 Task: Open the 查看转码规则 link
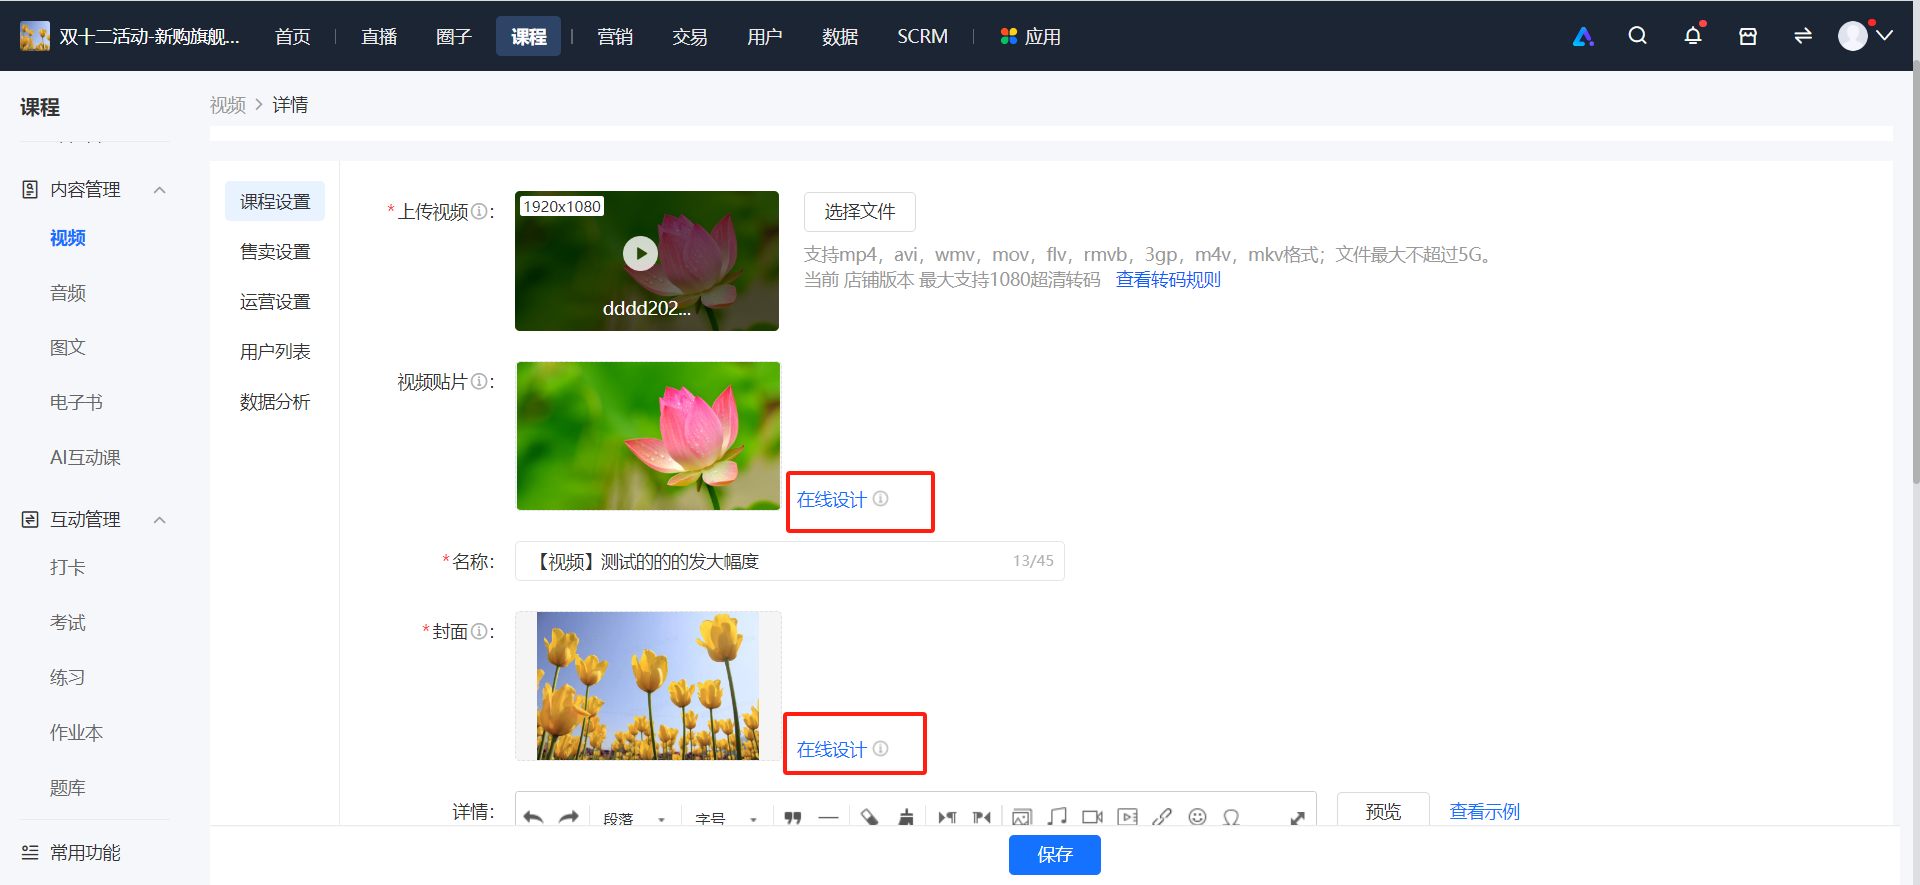point(1168,280)
